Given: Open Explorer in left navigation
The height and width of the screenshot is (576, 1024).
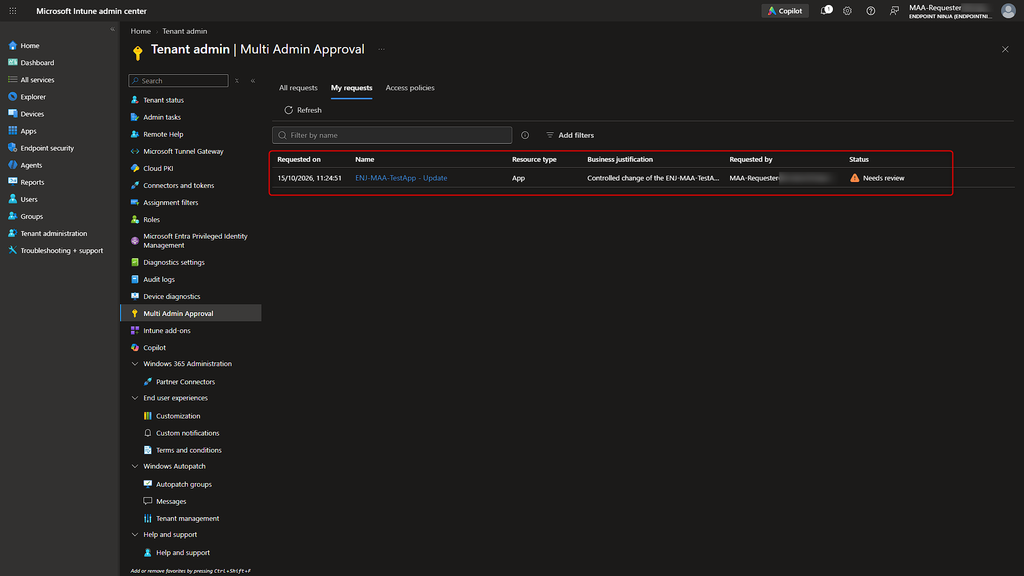Looking at the screenshot, I should tap(33, 97).
